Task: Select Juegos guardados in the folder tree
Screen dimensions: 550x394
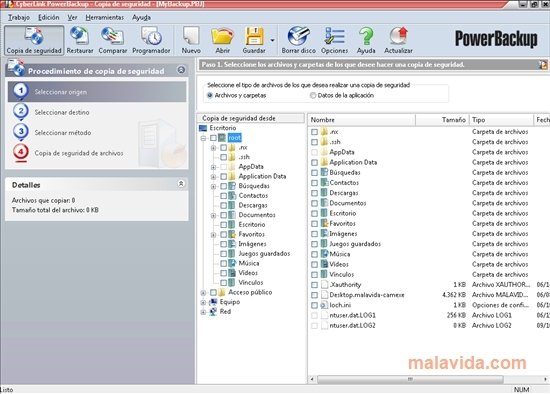Action: (x=264, y=253)
